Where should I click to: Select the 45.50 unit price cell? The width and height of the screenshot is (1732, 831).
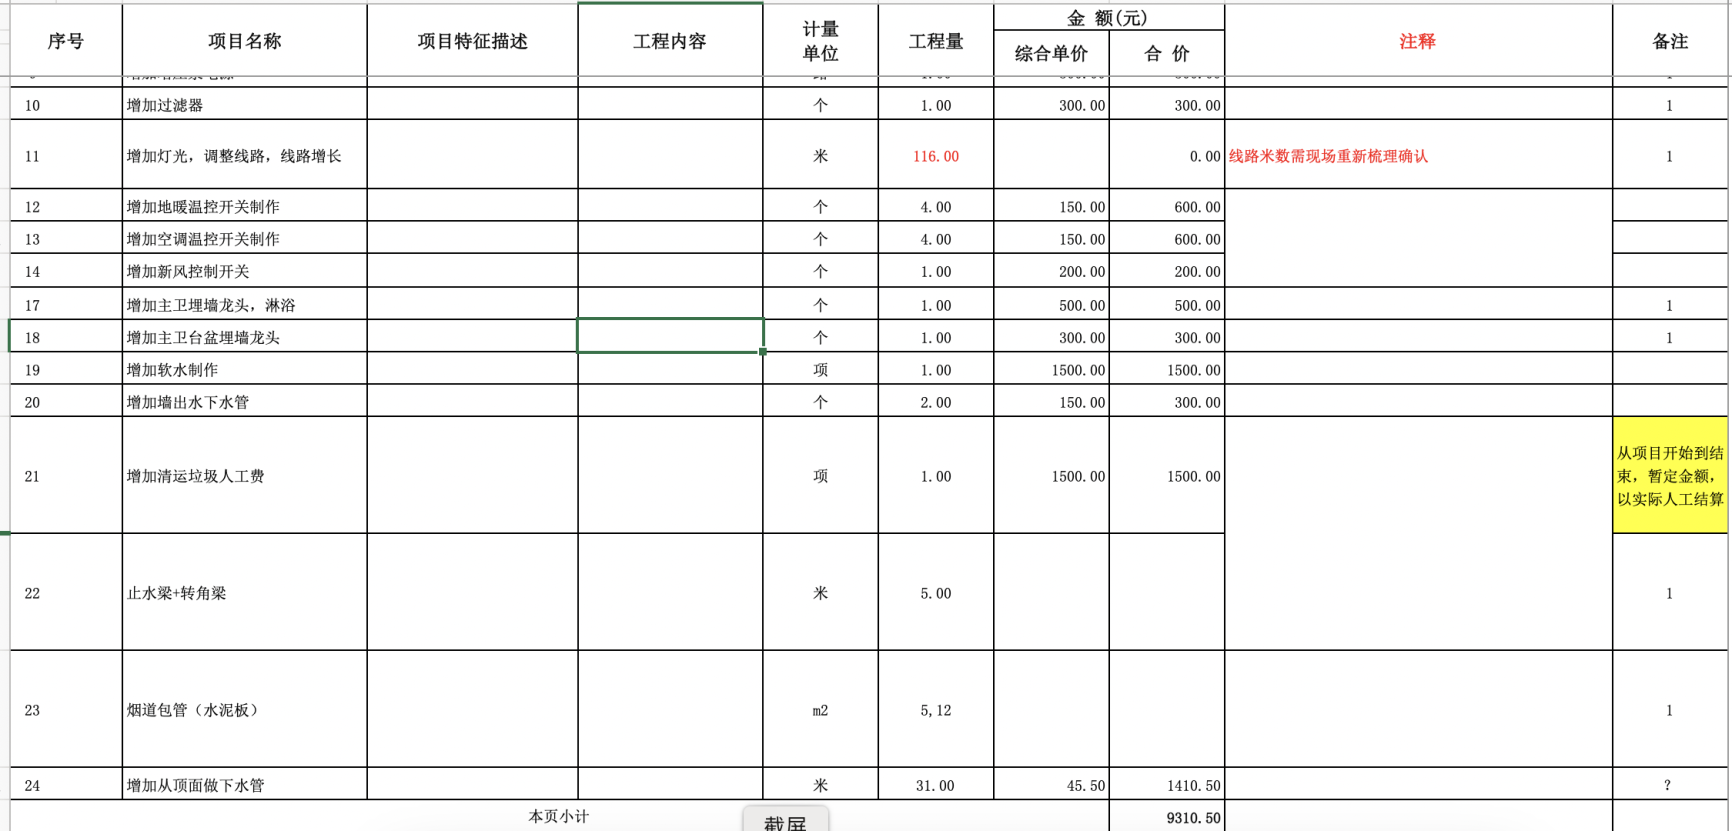tap(1051, 785)
